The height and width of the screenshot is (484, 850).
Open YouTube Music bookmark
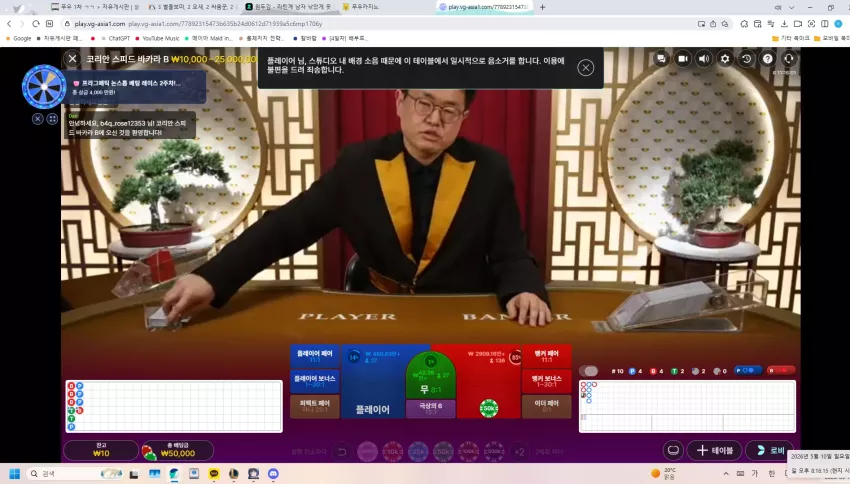click(x=157, y=38)
